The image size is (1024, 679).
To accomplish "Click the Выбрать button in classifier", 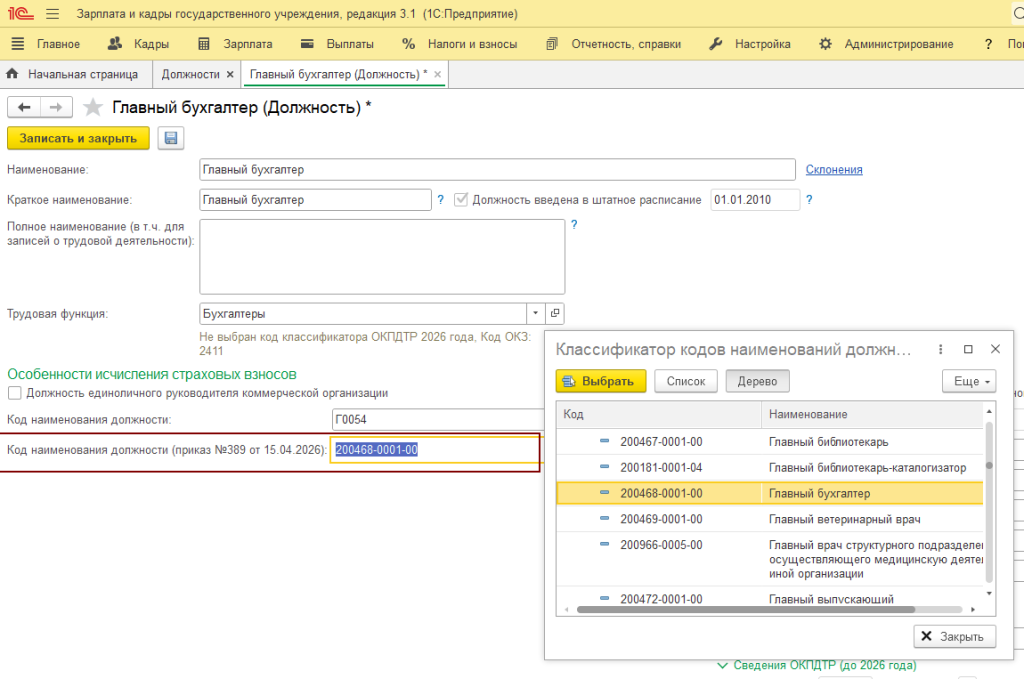I will 601,381.
